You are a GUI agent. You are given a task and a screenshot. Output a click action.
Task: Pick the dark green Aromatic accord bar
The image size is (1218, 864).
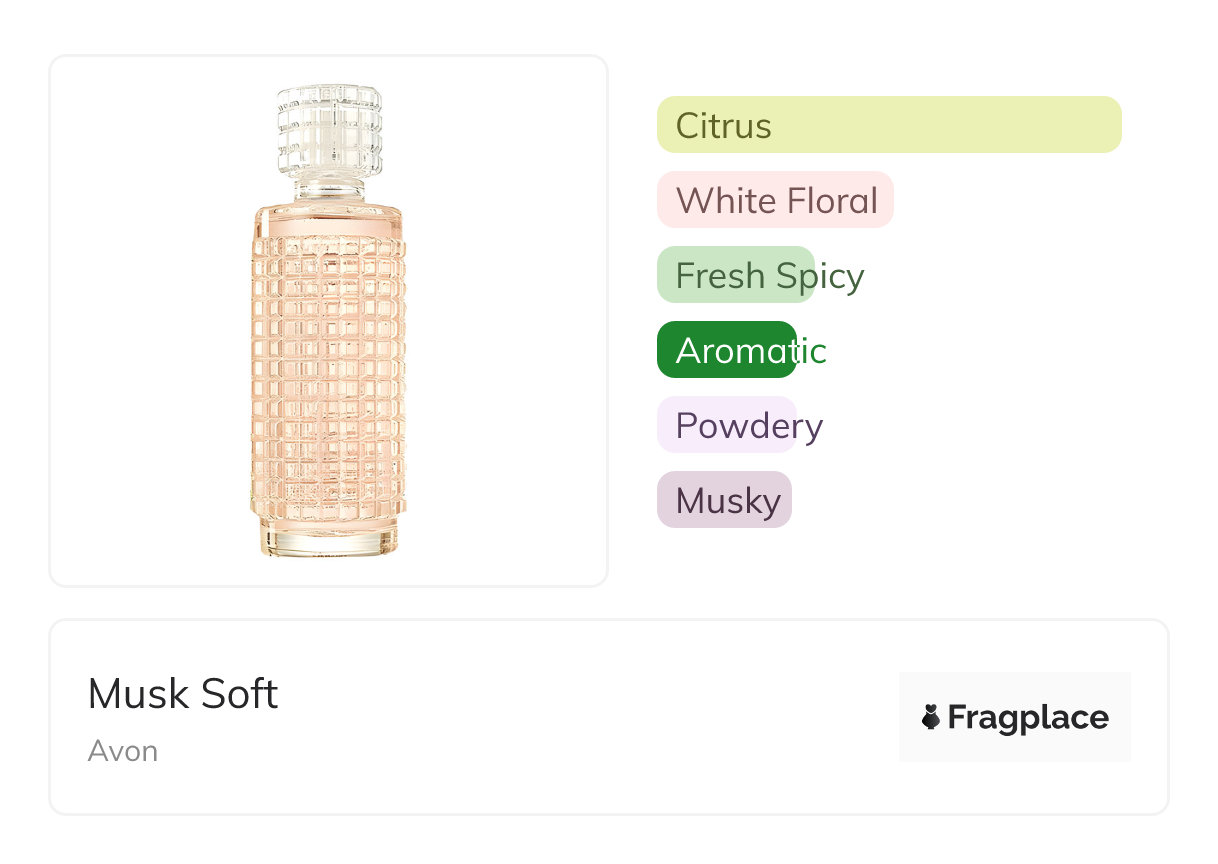[727, 350]
